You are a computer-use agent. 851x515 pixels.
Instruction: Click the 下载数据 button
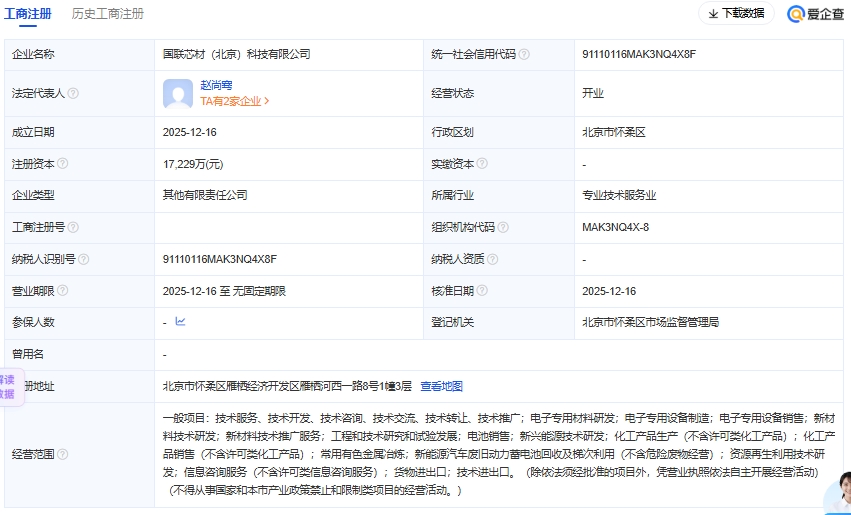tap(736, 14)
